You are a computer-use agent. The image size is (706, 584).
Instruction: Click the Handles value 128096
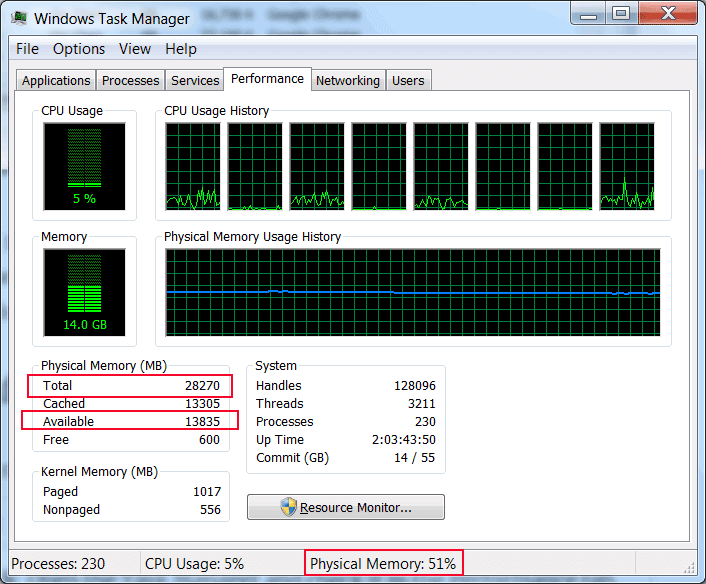(x=415, y=386)
